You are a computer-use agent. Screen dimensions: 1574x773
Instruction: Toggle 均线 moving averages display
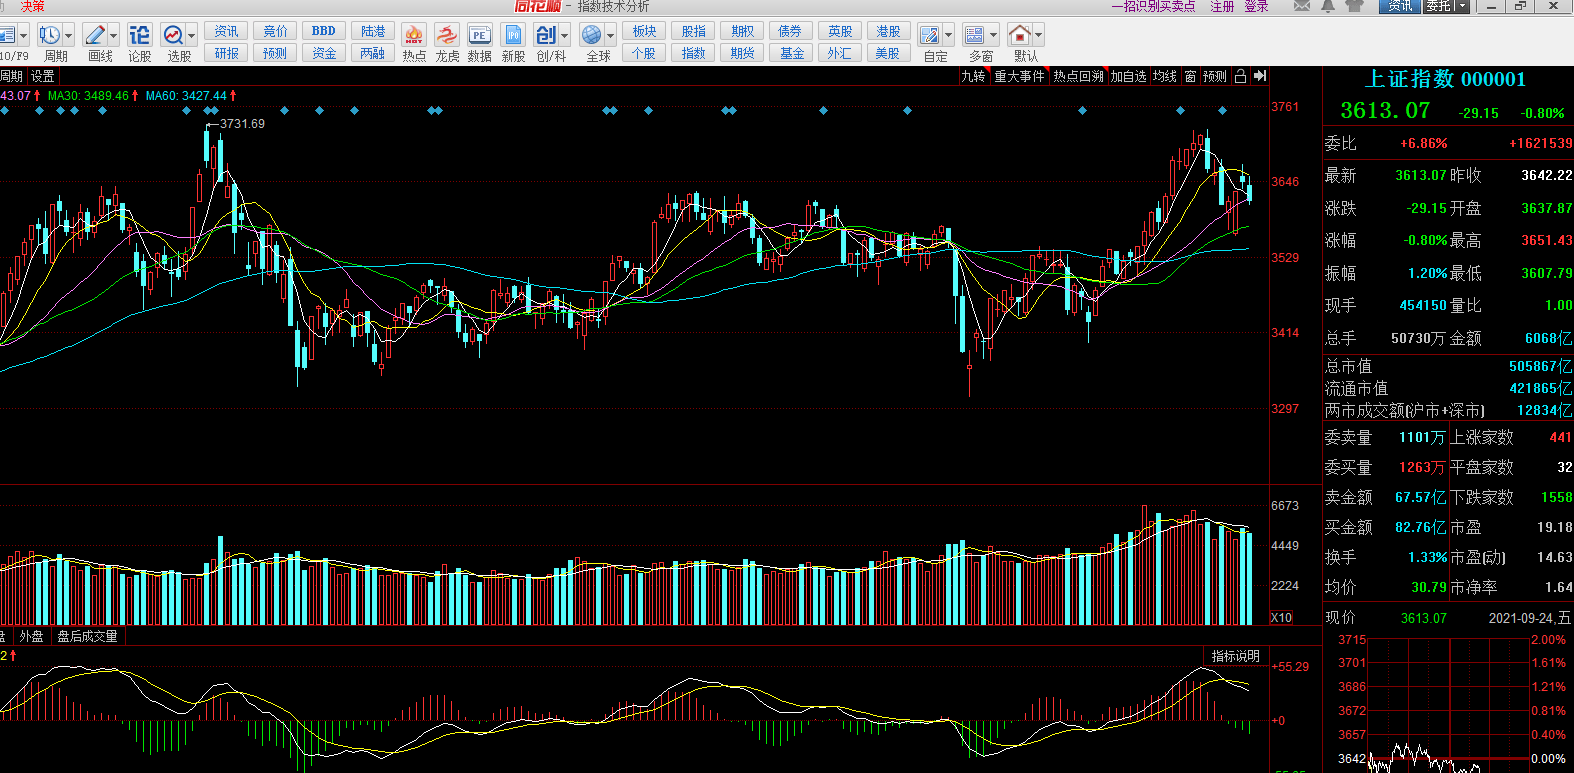pyautogui.click(x=1165, y=76)
